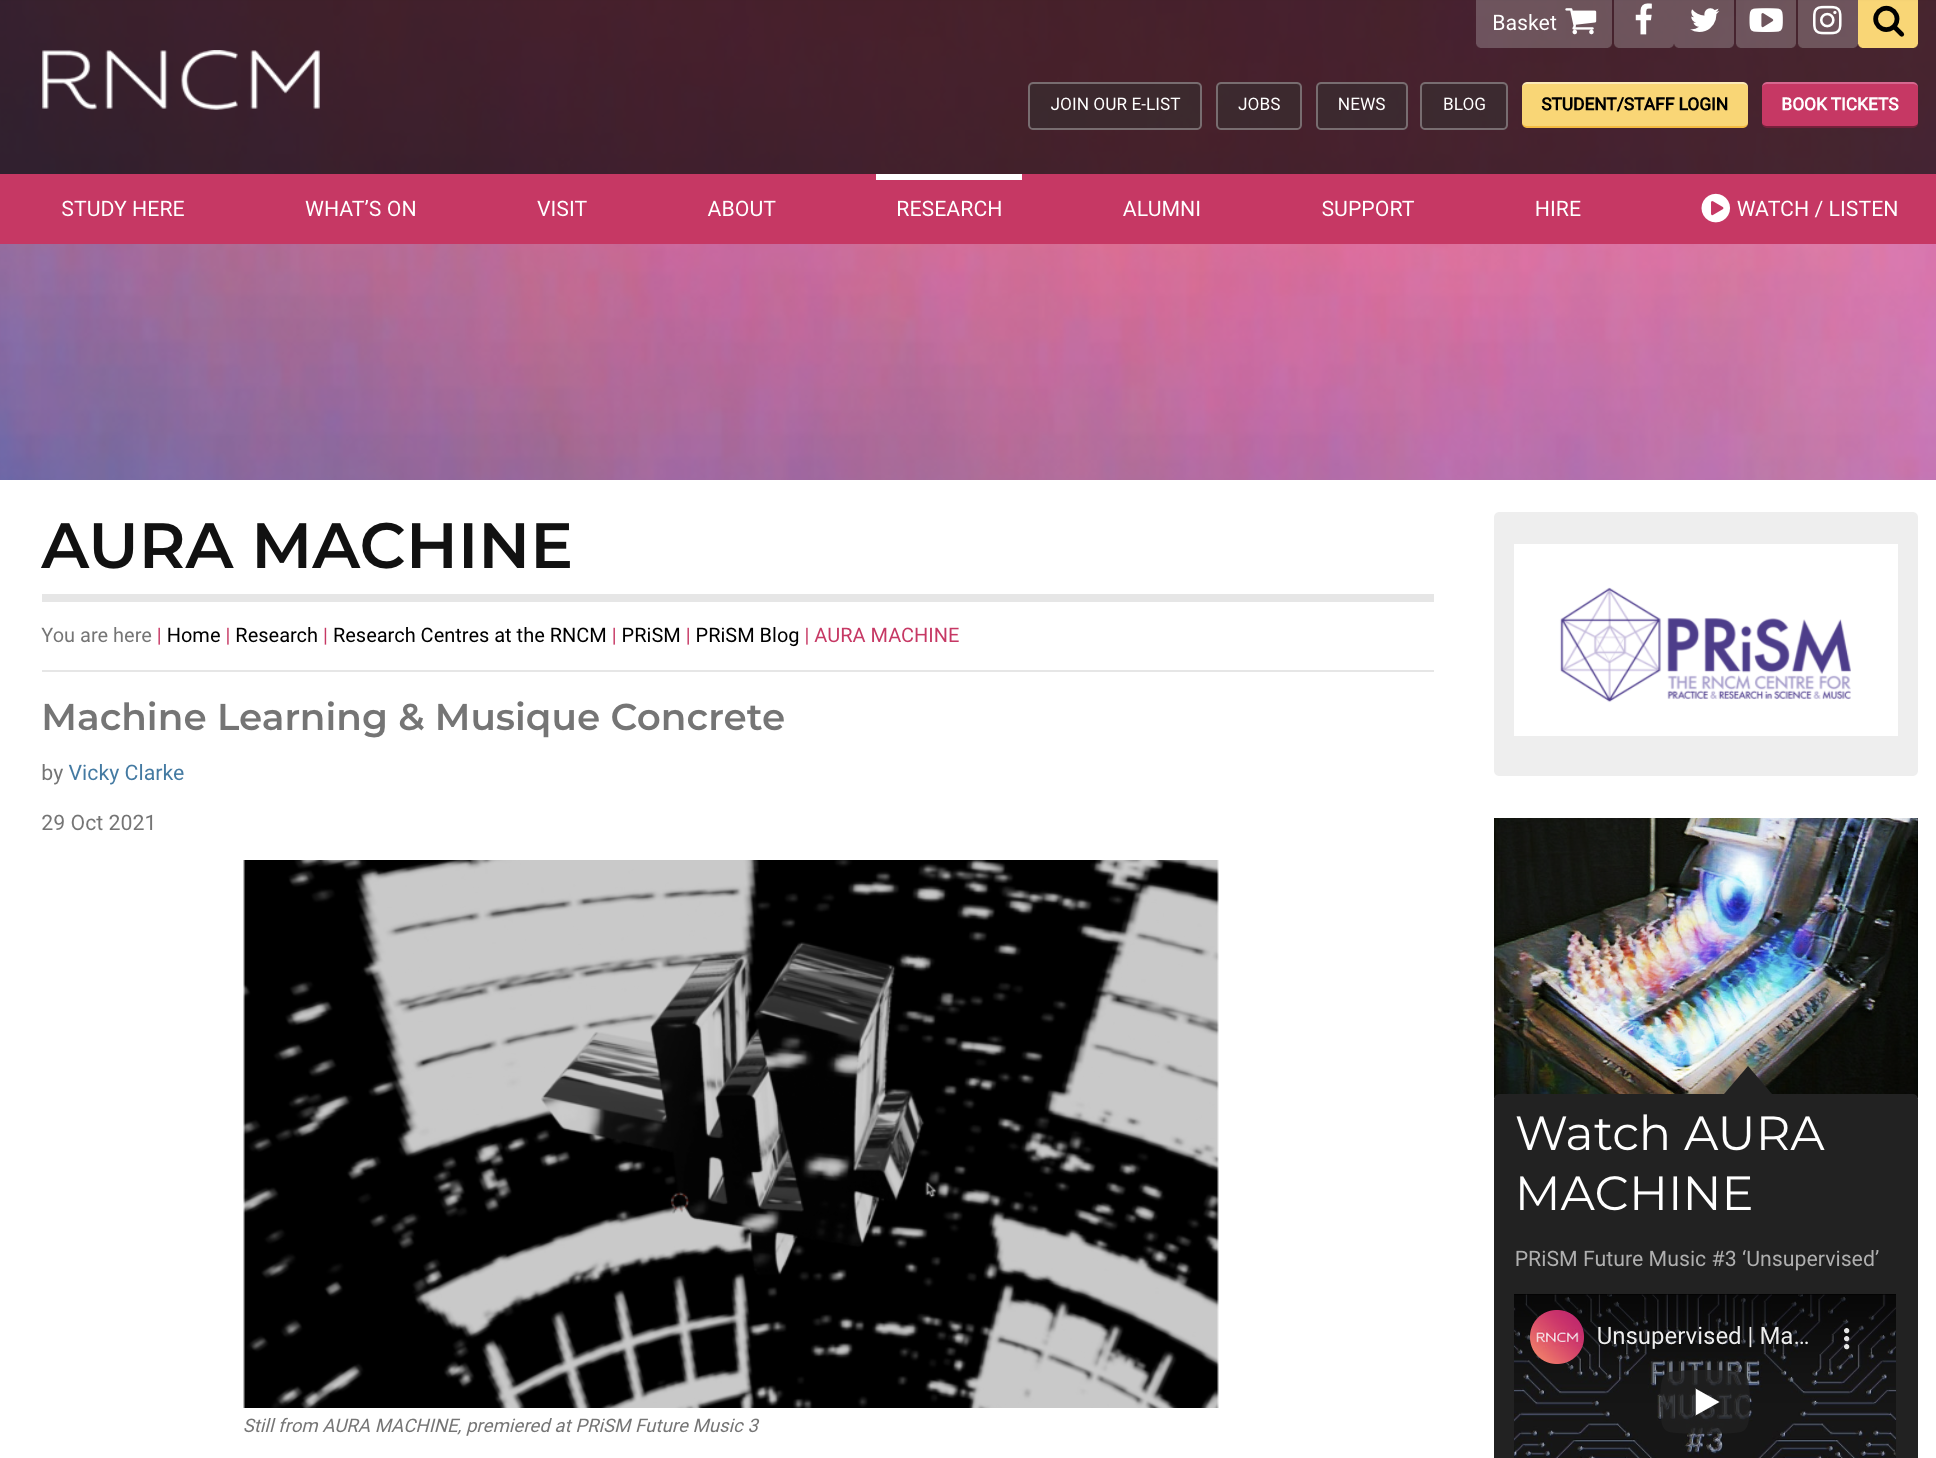Click the YouTube icon in header

click(x=1765, y=22)
